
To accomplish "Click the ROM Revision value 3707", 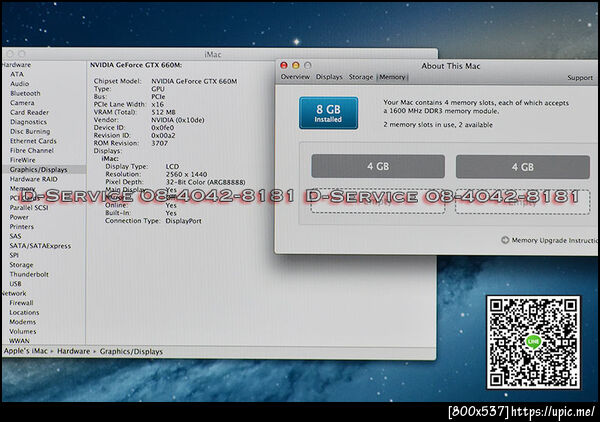I will click(x=160, y=143).
